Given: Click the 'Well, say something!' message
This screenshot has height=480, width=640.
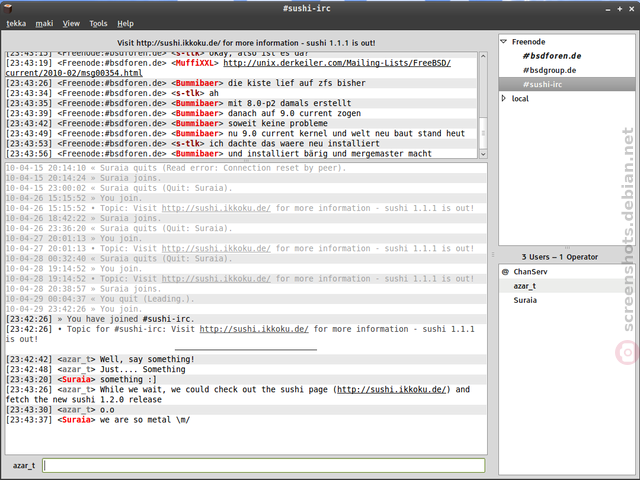Looking at the screenshot, I should [x=147, y=359].
